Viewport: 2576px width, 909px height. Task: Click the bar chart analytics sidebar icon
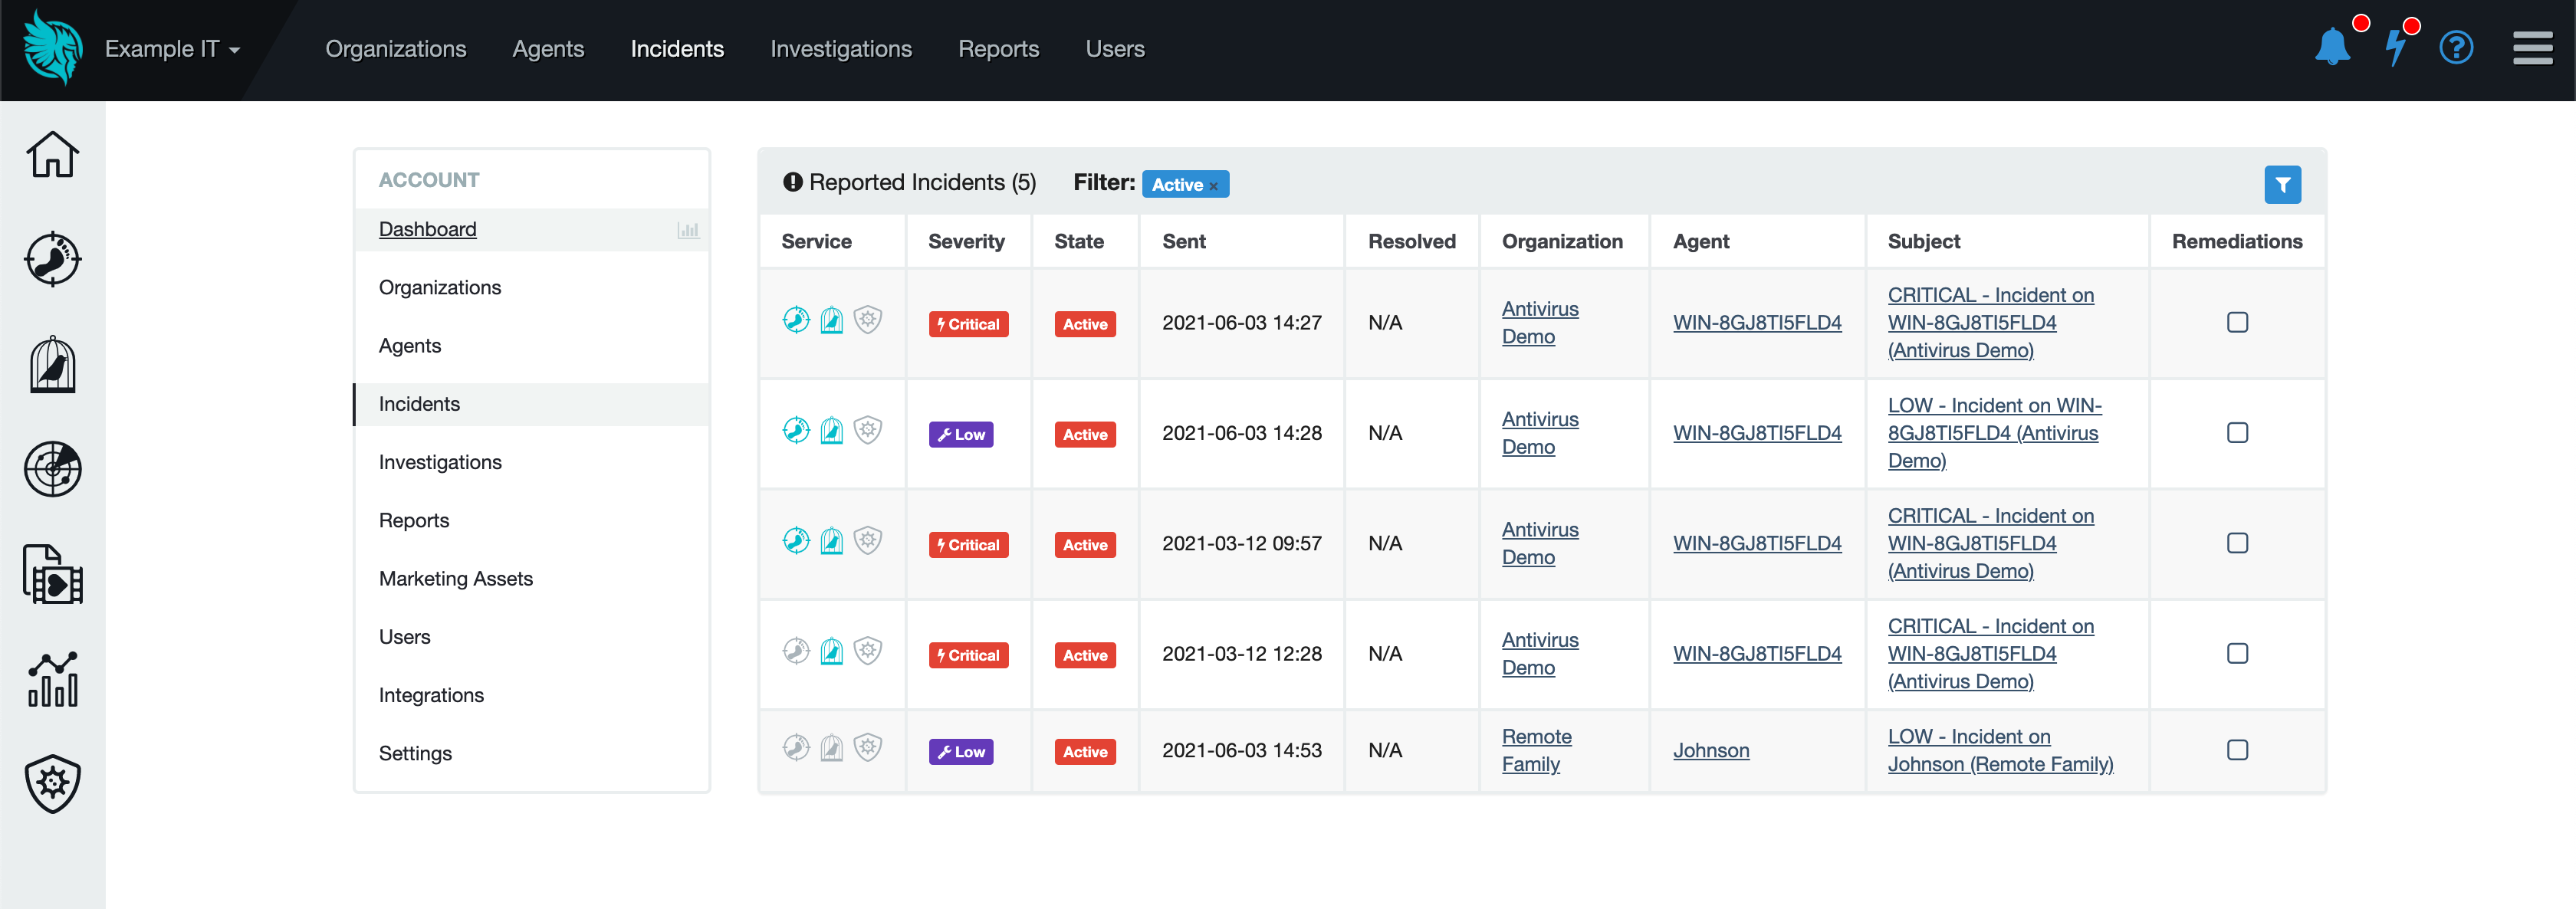coord(52,679)
